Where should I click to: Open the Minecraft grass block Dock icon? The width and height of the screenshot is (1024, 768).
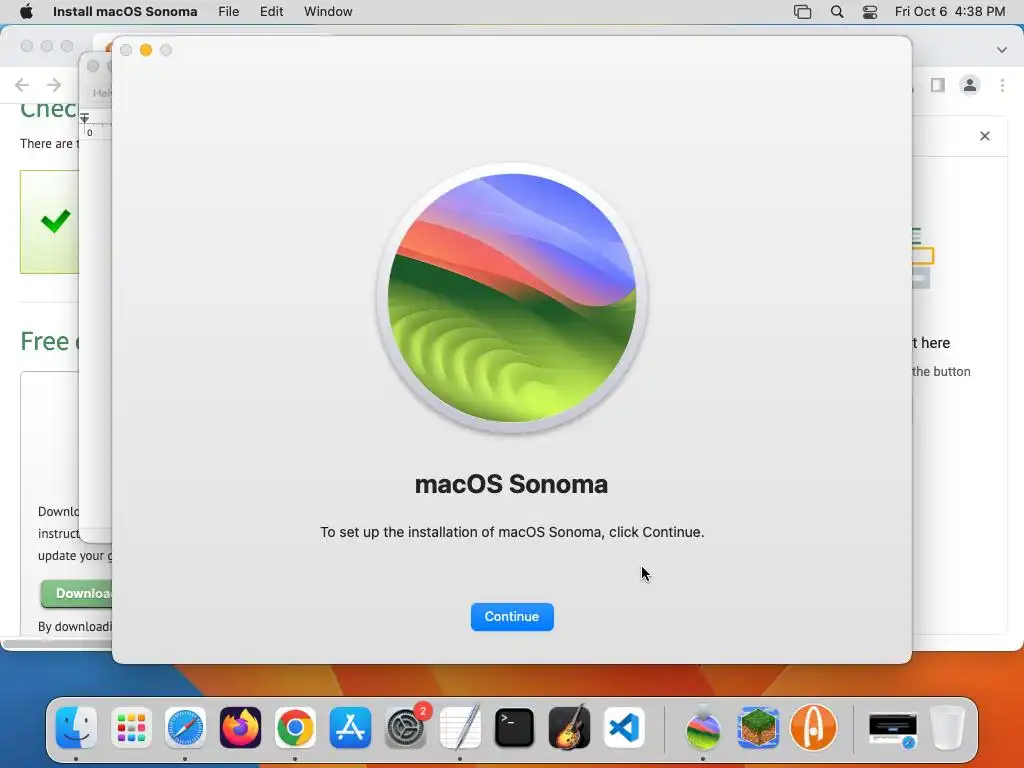pyautogui.click(x=758, y=727)
